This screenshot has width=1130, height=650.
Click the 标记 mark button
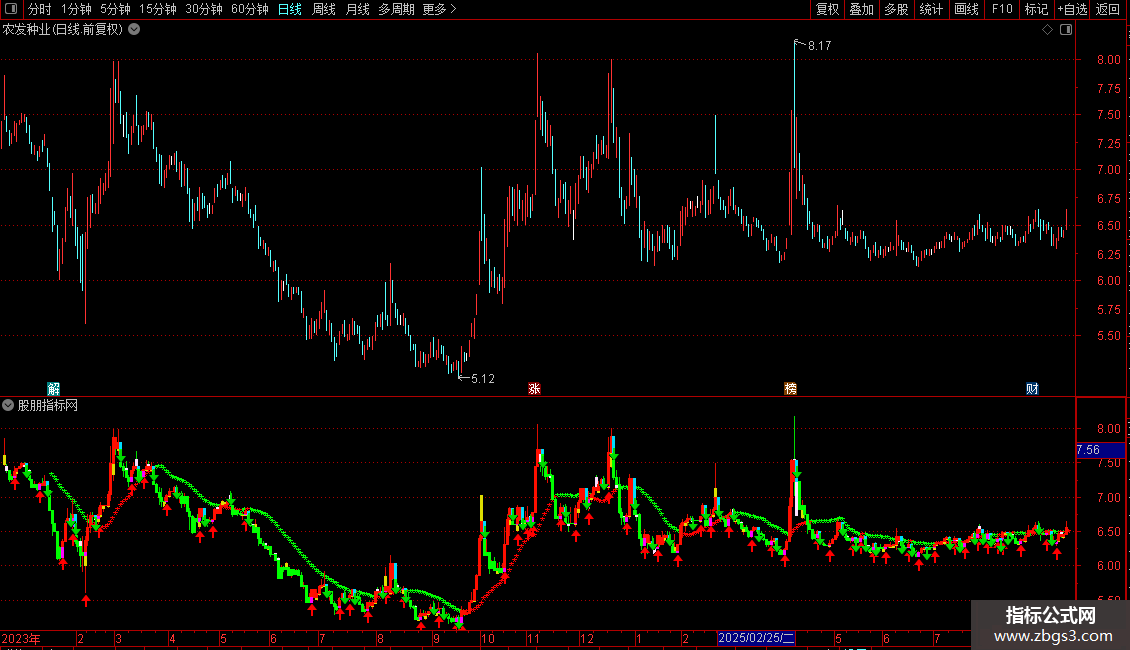1036,9
